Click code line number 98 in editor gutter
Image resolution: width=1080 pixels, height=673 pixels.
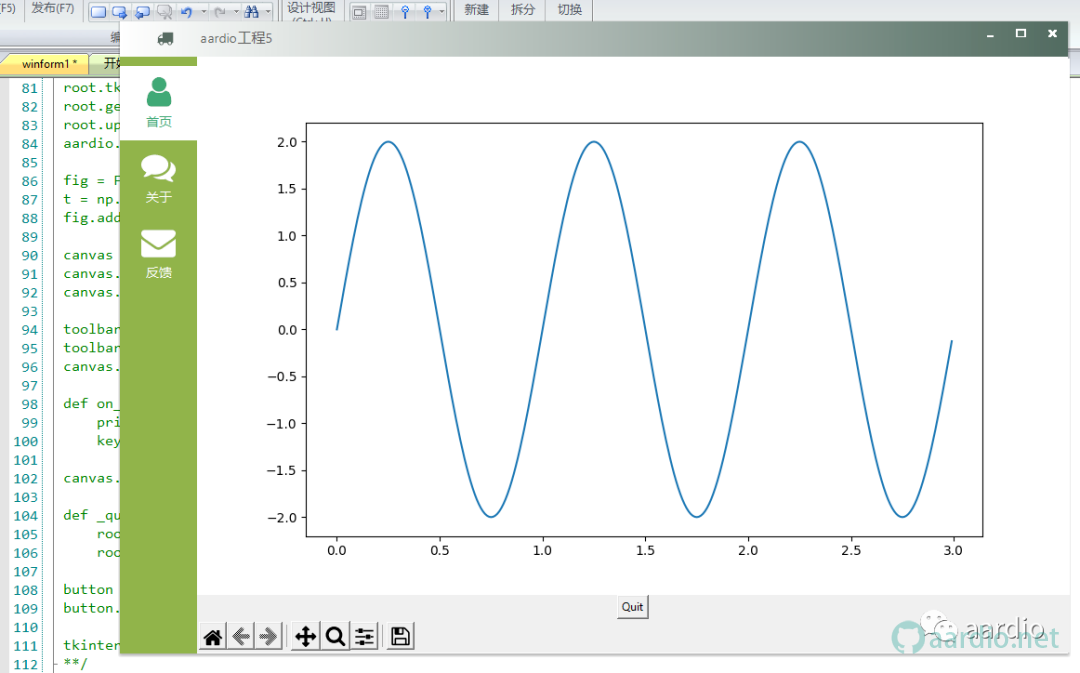coord(30,404)
